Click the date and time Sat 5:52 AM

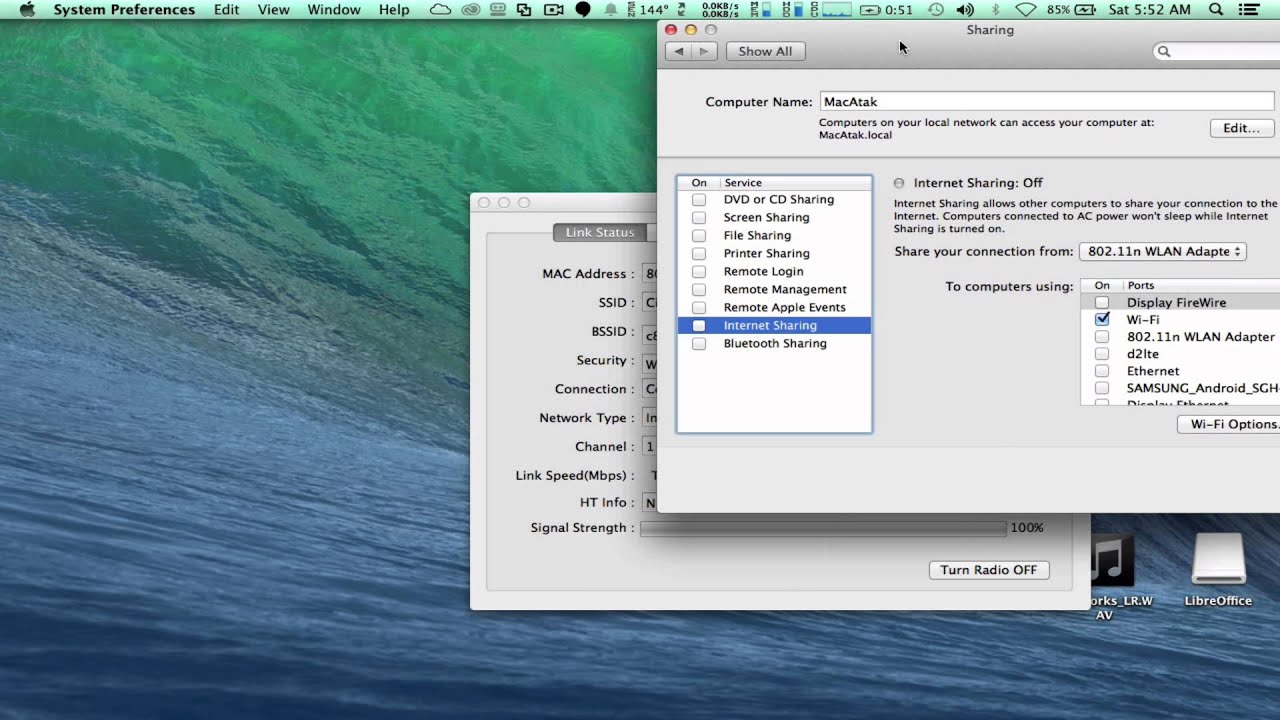1150,9
